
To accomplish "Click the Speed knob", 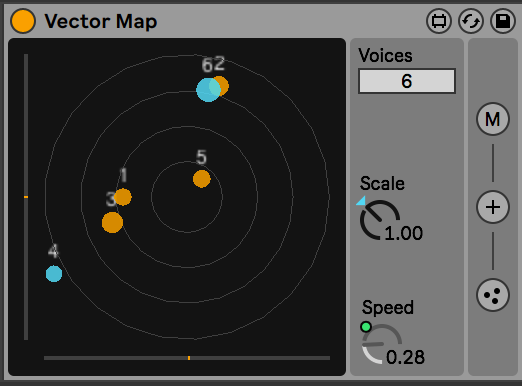I will coord(382,344).
